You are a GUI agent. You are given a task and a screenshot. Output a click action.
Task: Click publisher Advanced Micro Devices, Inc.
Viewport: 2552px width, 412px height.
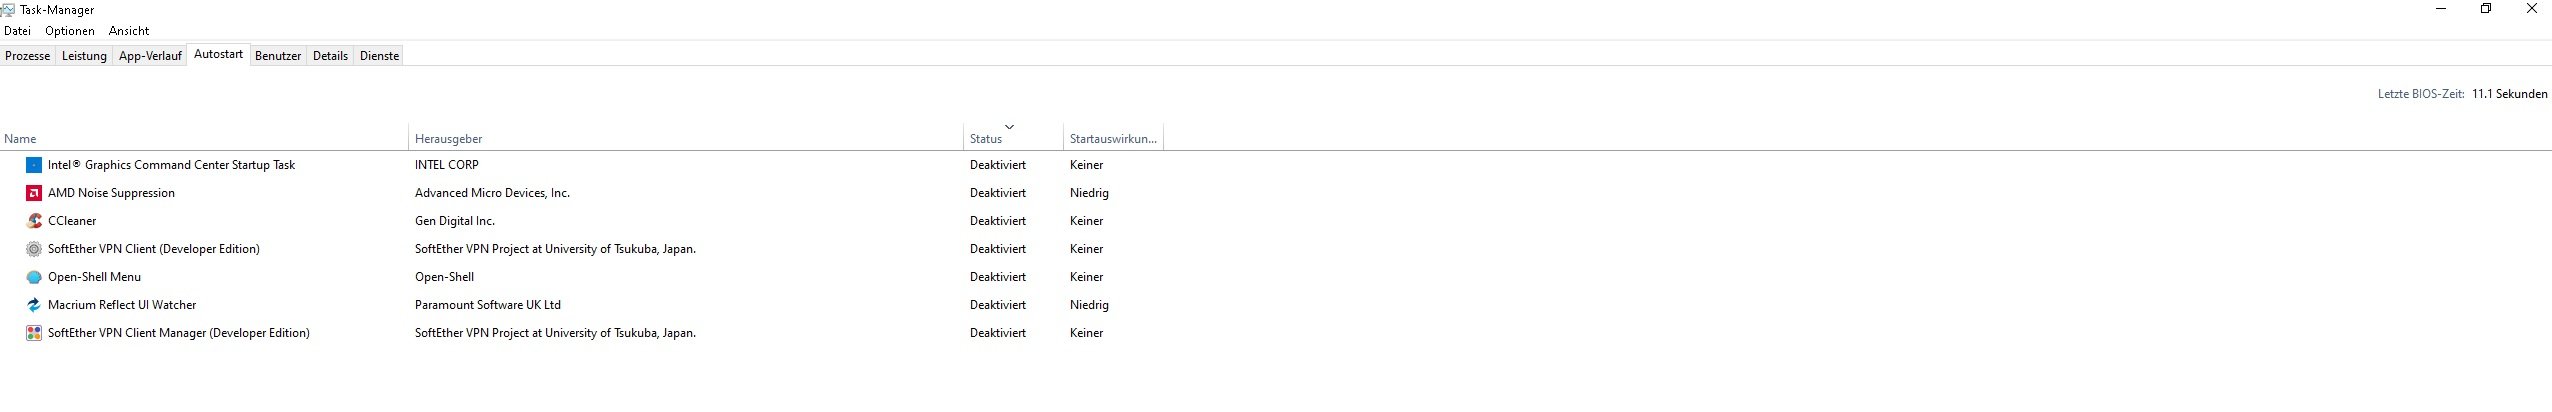pos(492,193)
